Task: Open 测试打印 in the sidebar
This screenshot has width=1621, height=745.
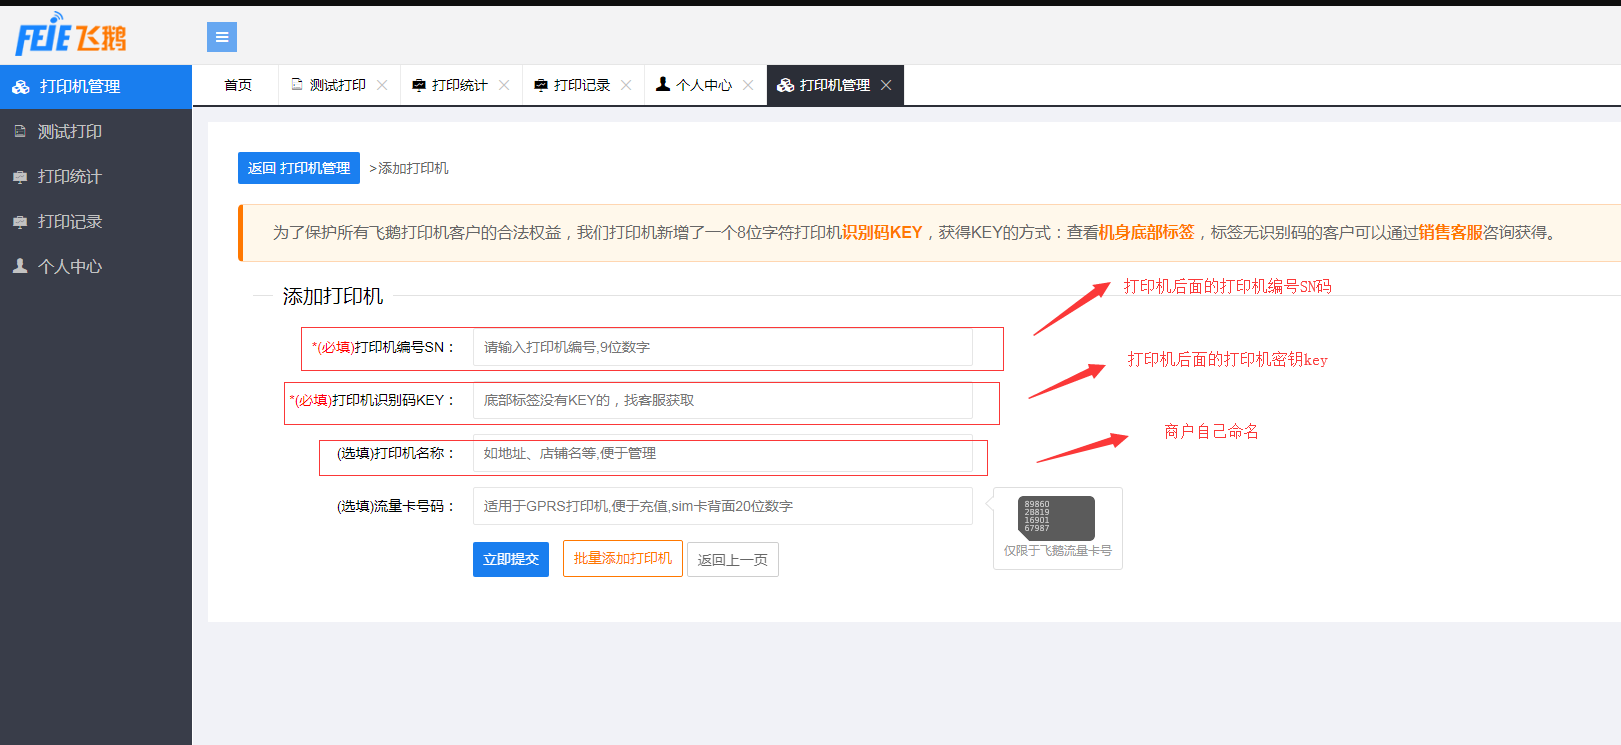Action: pyautogui.click(x=96, y=131)
